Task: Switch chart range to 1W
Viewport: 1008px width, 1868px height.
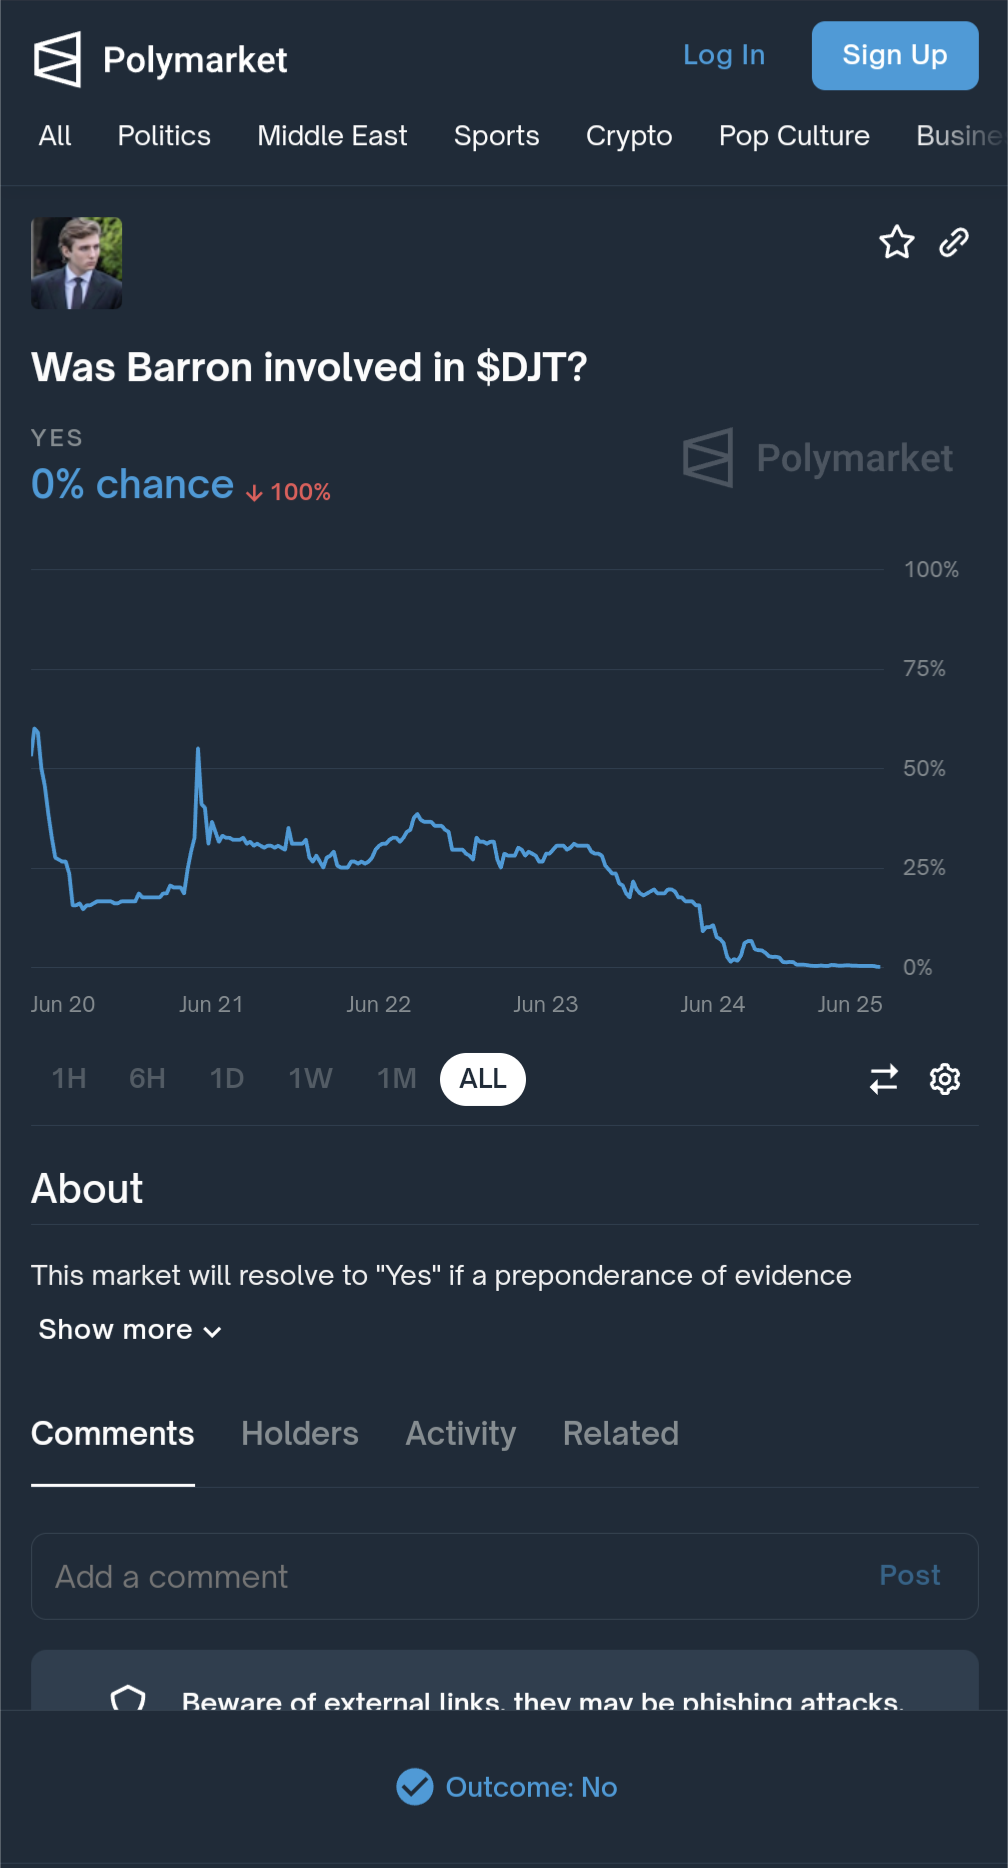Action: tap(310, 1079)
